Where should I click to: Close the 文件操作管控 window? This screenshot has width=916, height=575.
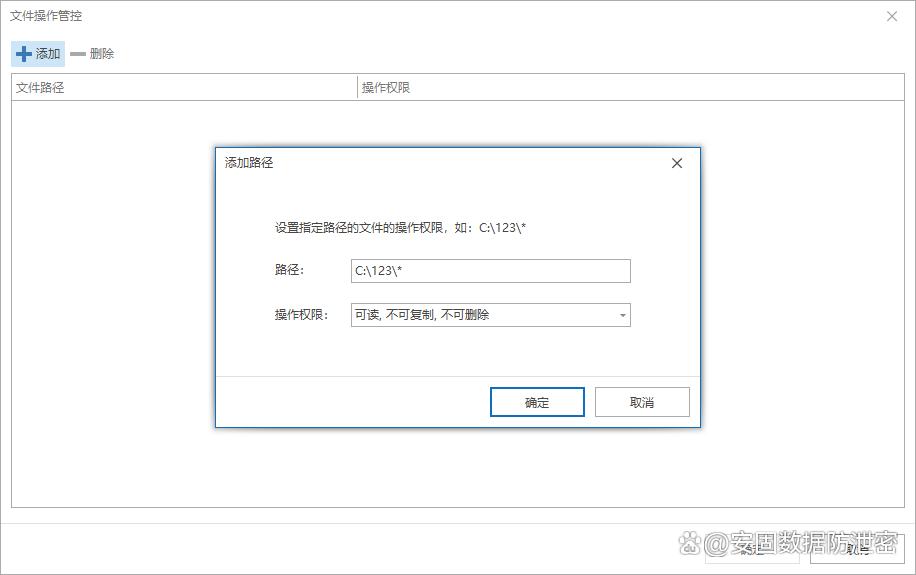pos(891,16)
